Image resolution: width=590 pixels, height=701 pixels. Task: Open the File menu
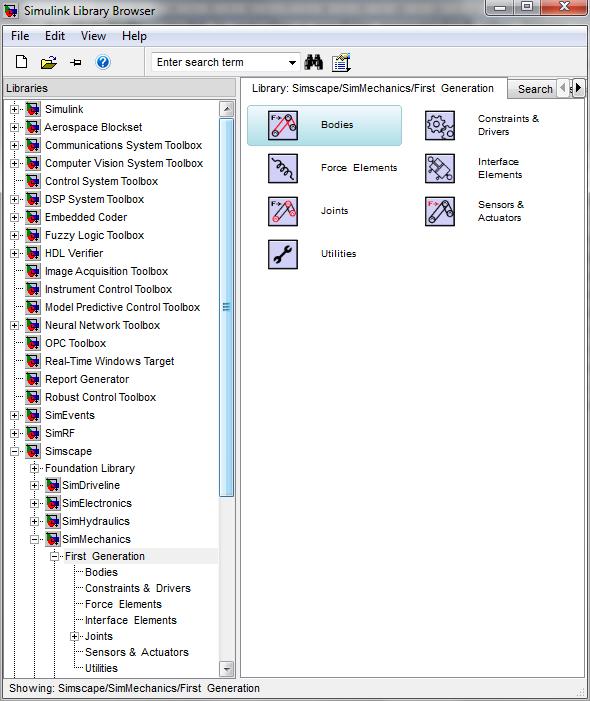click(20, 36)
